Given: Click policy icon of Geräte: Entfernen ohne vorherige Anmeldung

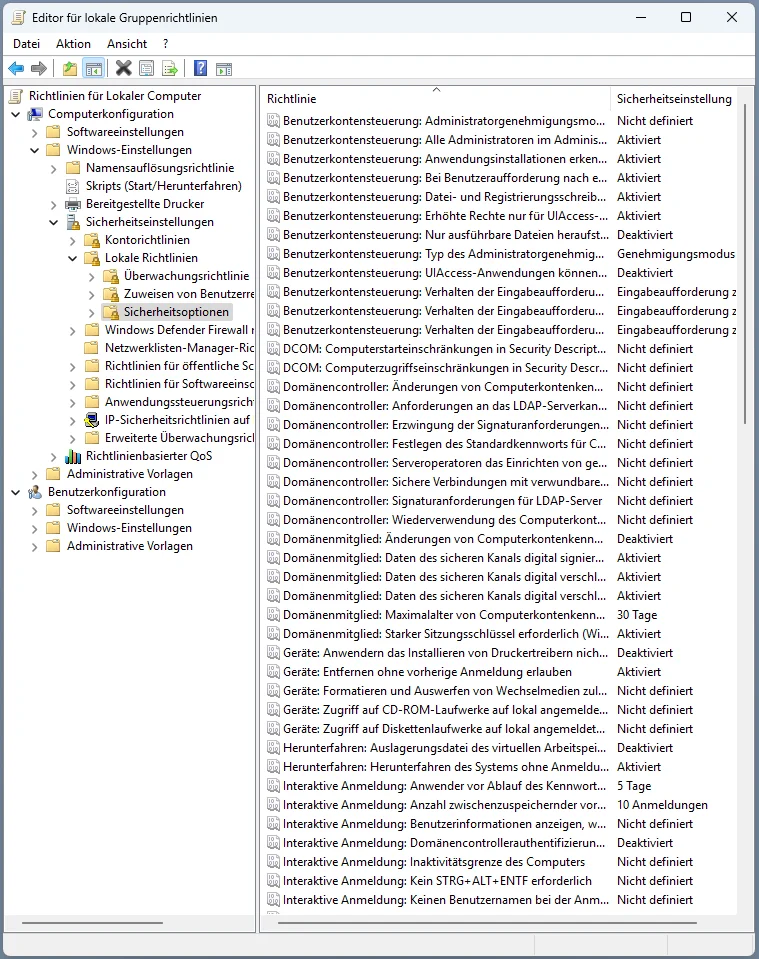Looking at the screenshot, I should point(273,672).
